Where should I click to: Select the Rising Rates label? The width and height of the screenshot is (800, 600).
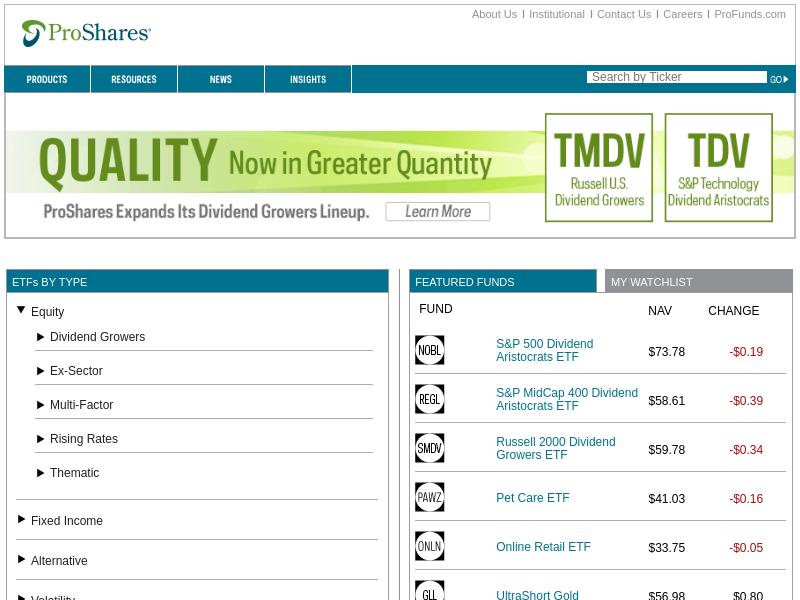(x=84, y=439)
